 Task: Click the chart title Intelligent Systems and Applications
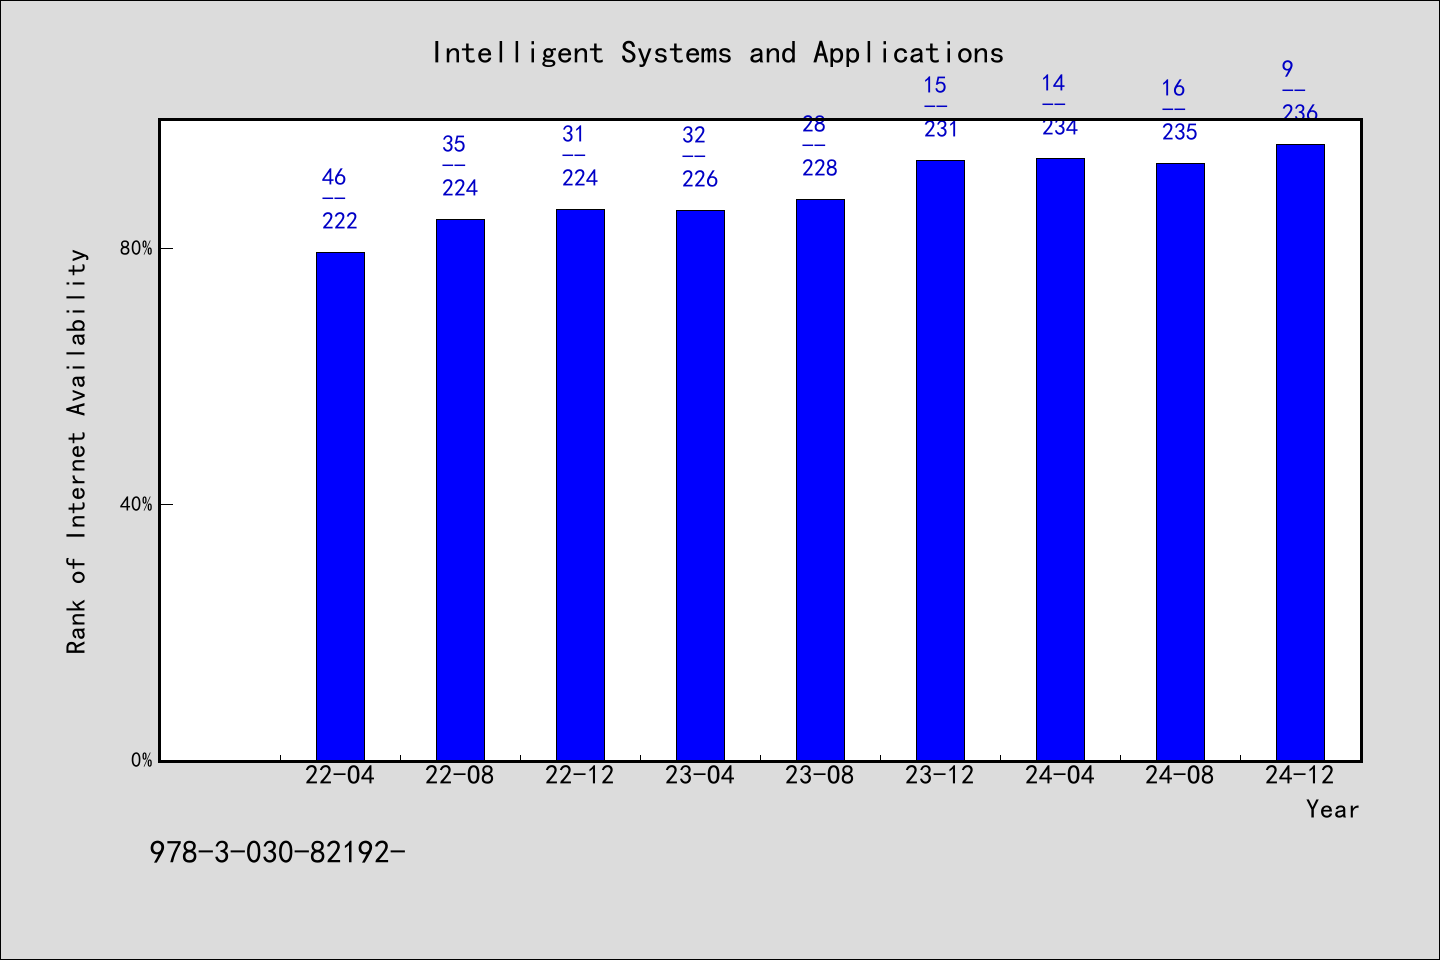click(x=718, y=53)
